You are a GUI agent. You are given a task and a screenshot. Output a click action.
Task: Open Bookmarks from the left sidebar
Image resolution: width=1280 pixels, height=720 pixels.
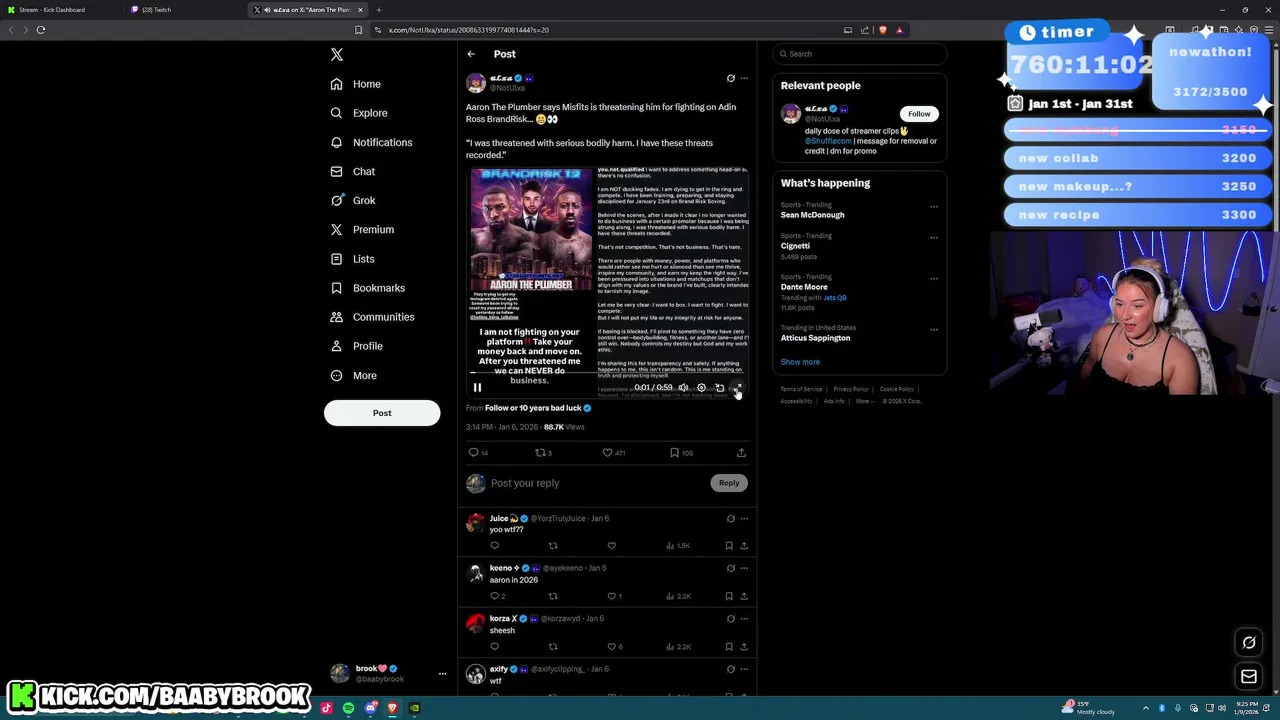pos(367,288)
